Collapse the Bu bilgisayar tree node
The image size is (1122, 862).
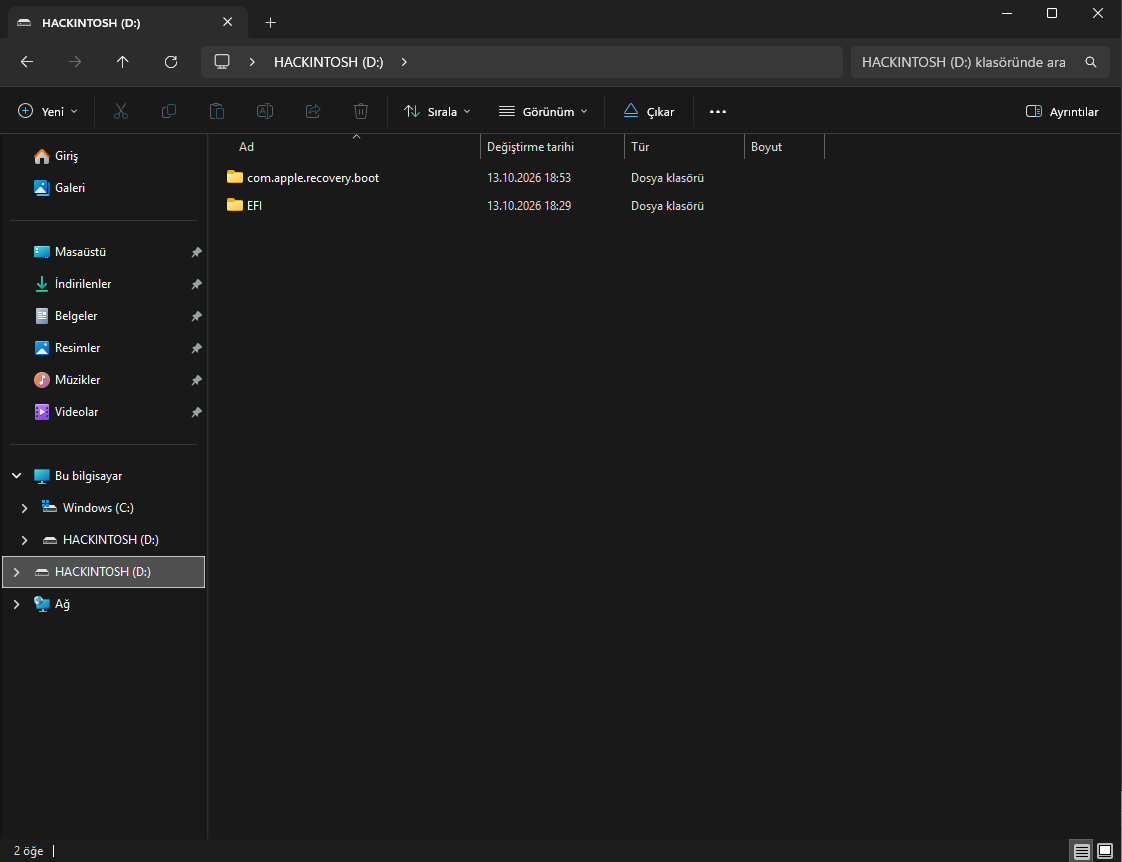[x=16, y=476]
